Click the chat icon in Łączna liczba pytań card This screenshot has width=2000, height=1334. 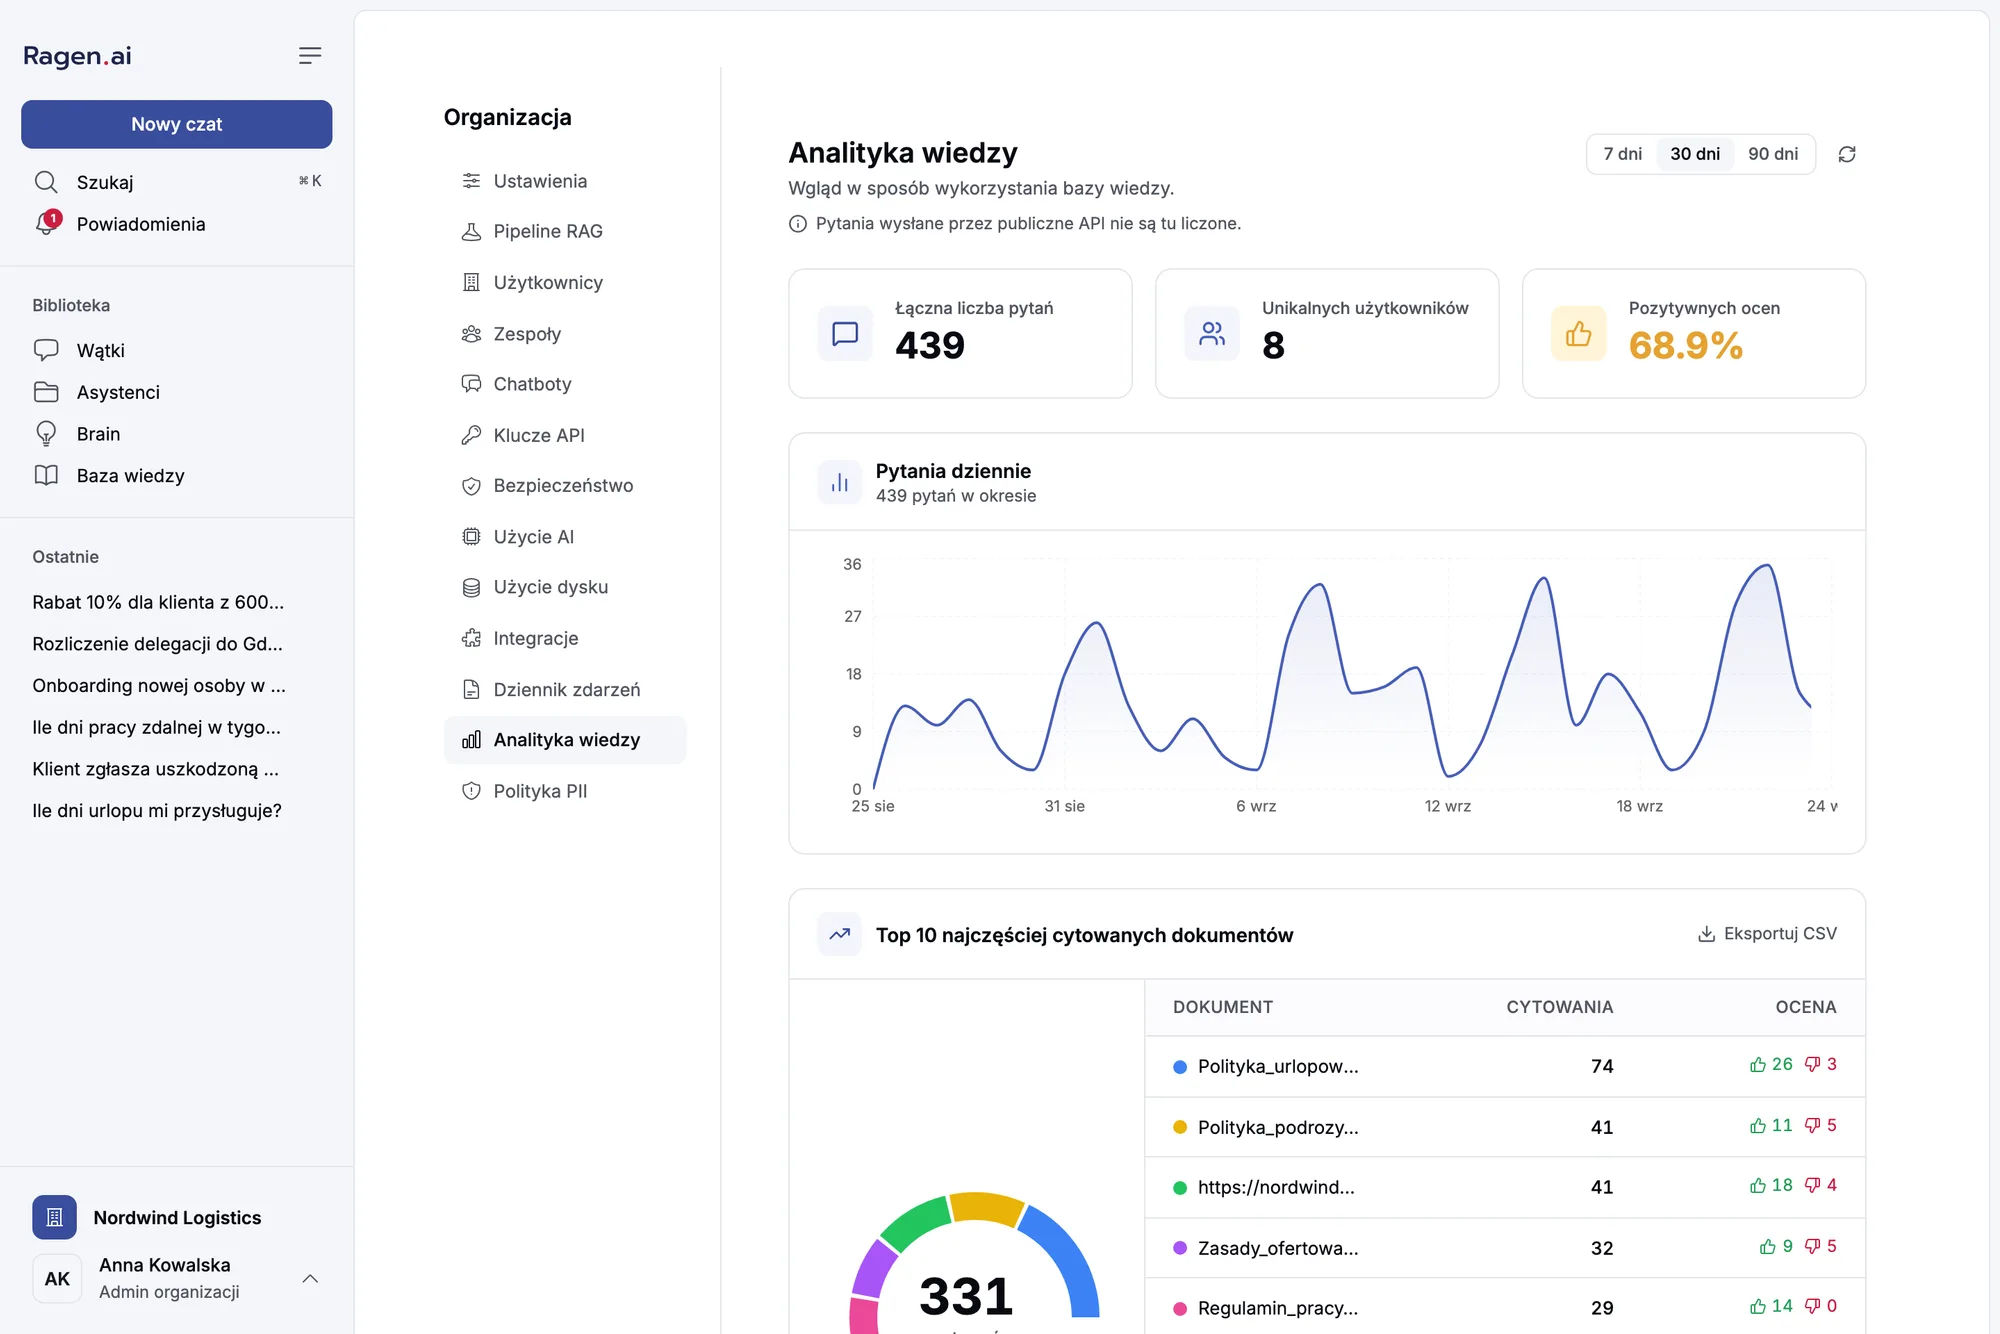point(845,333)
